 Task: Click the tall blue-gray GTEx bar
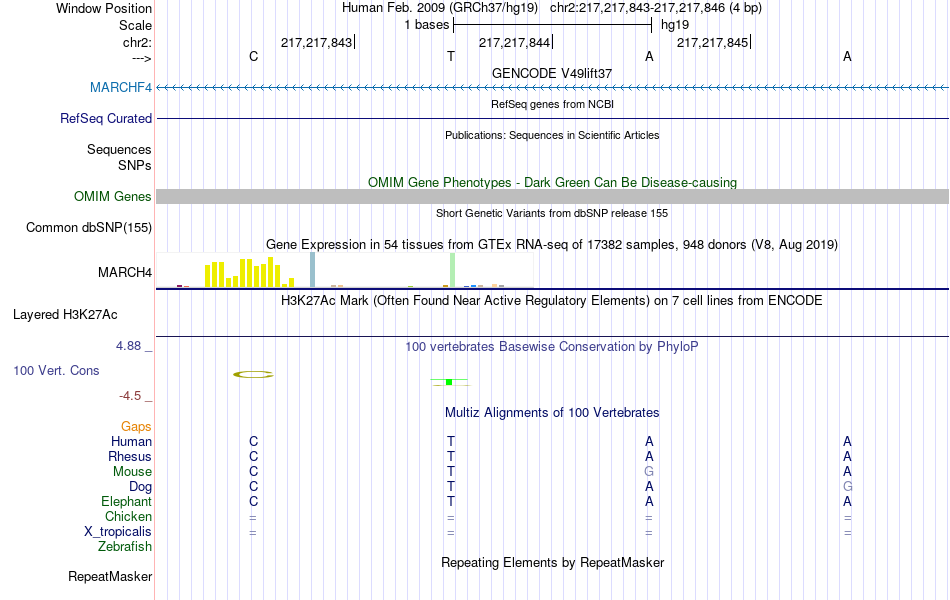coord(313,270)
